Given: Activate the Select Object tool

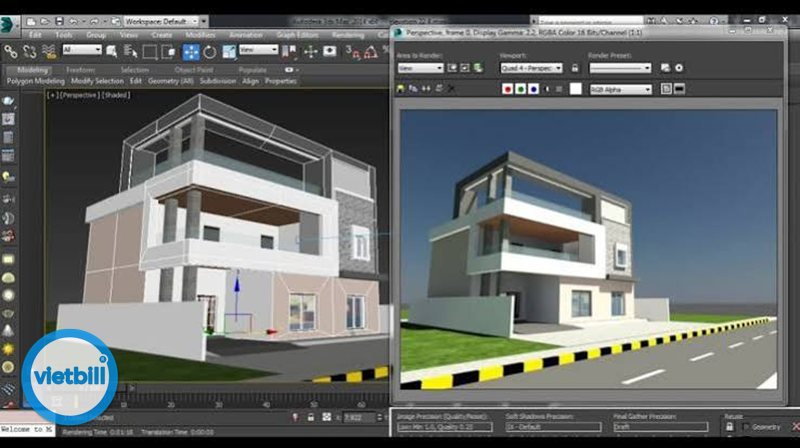Looking at the screenshot, I should click(x=112, y=51).
